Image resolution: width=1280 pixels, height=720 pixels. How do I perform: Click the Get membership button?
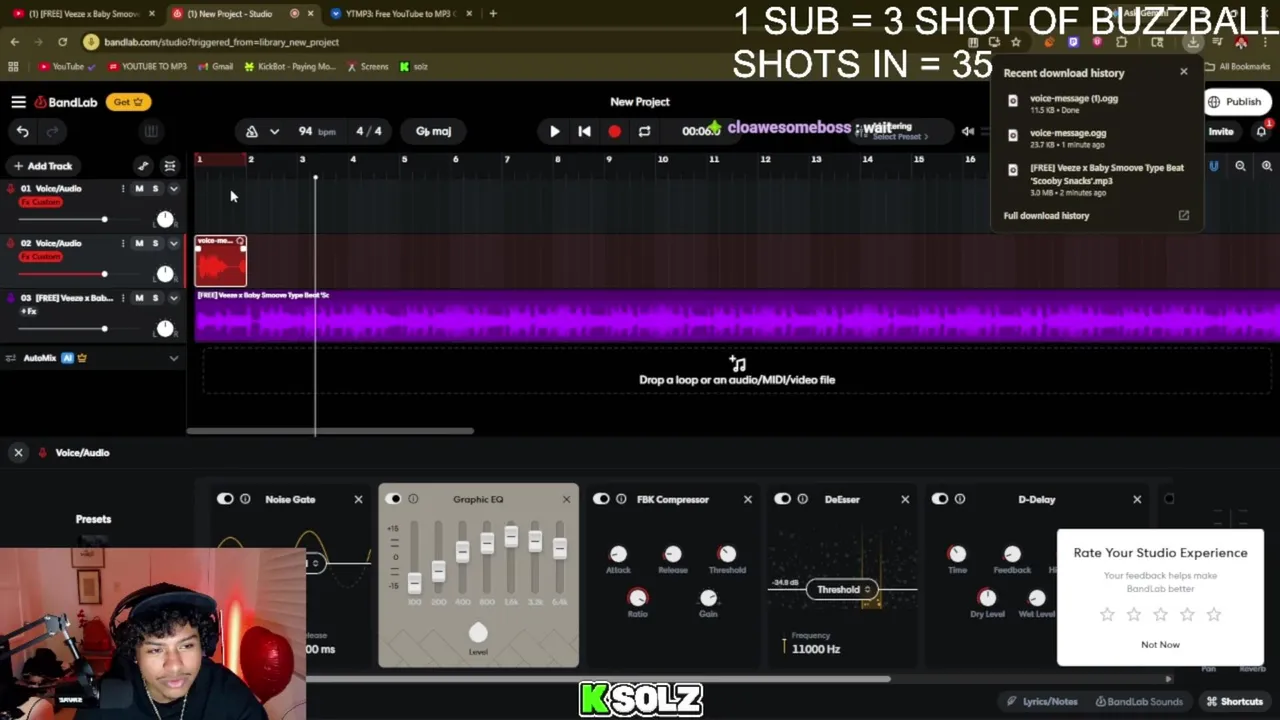(x=128, y=102)
